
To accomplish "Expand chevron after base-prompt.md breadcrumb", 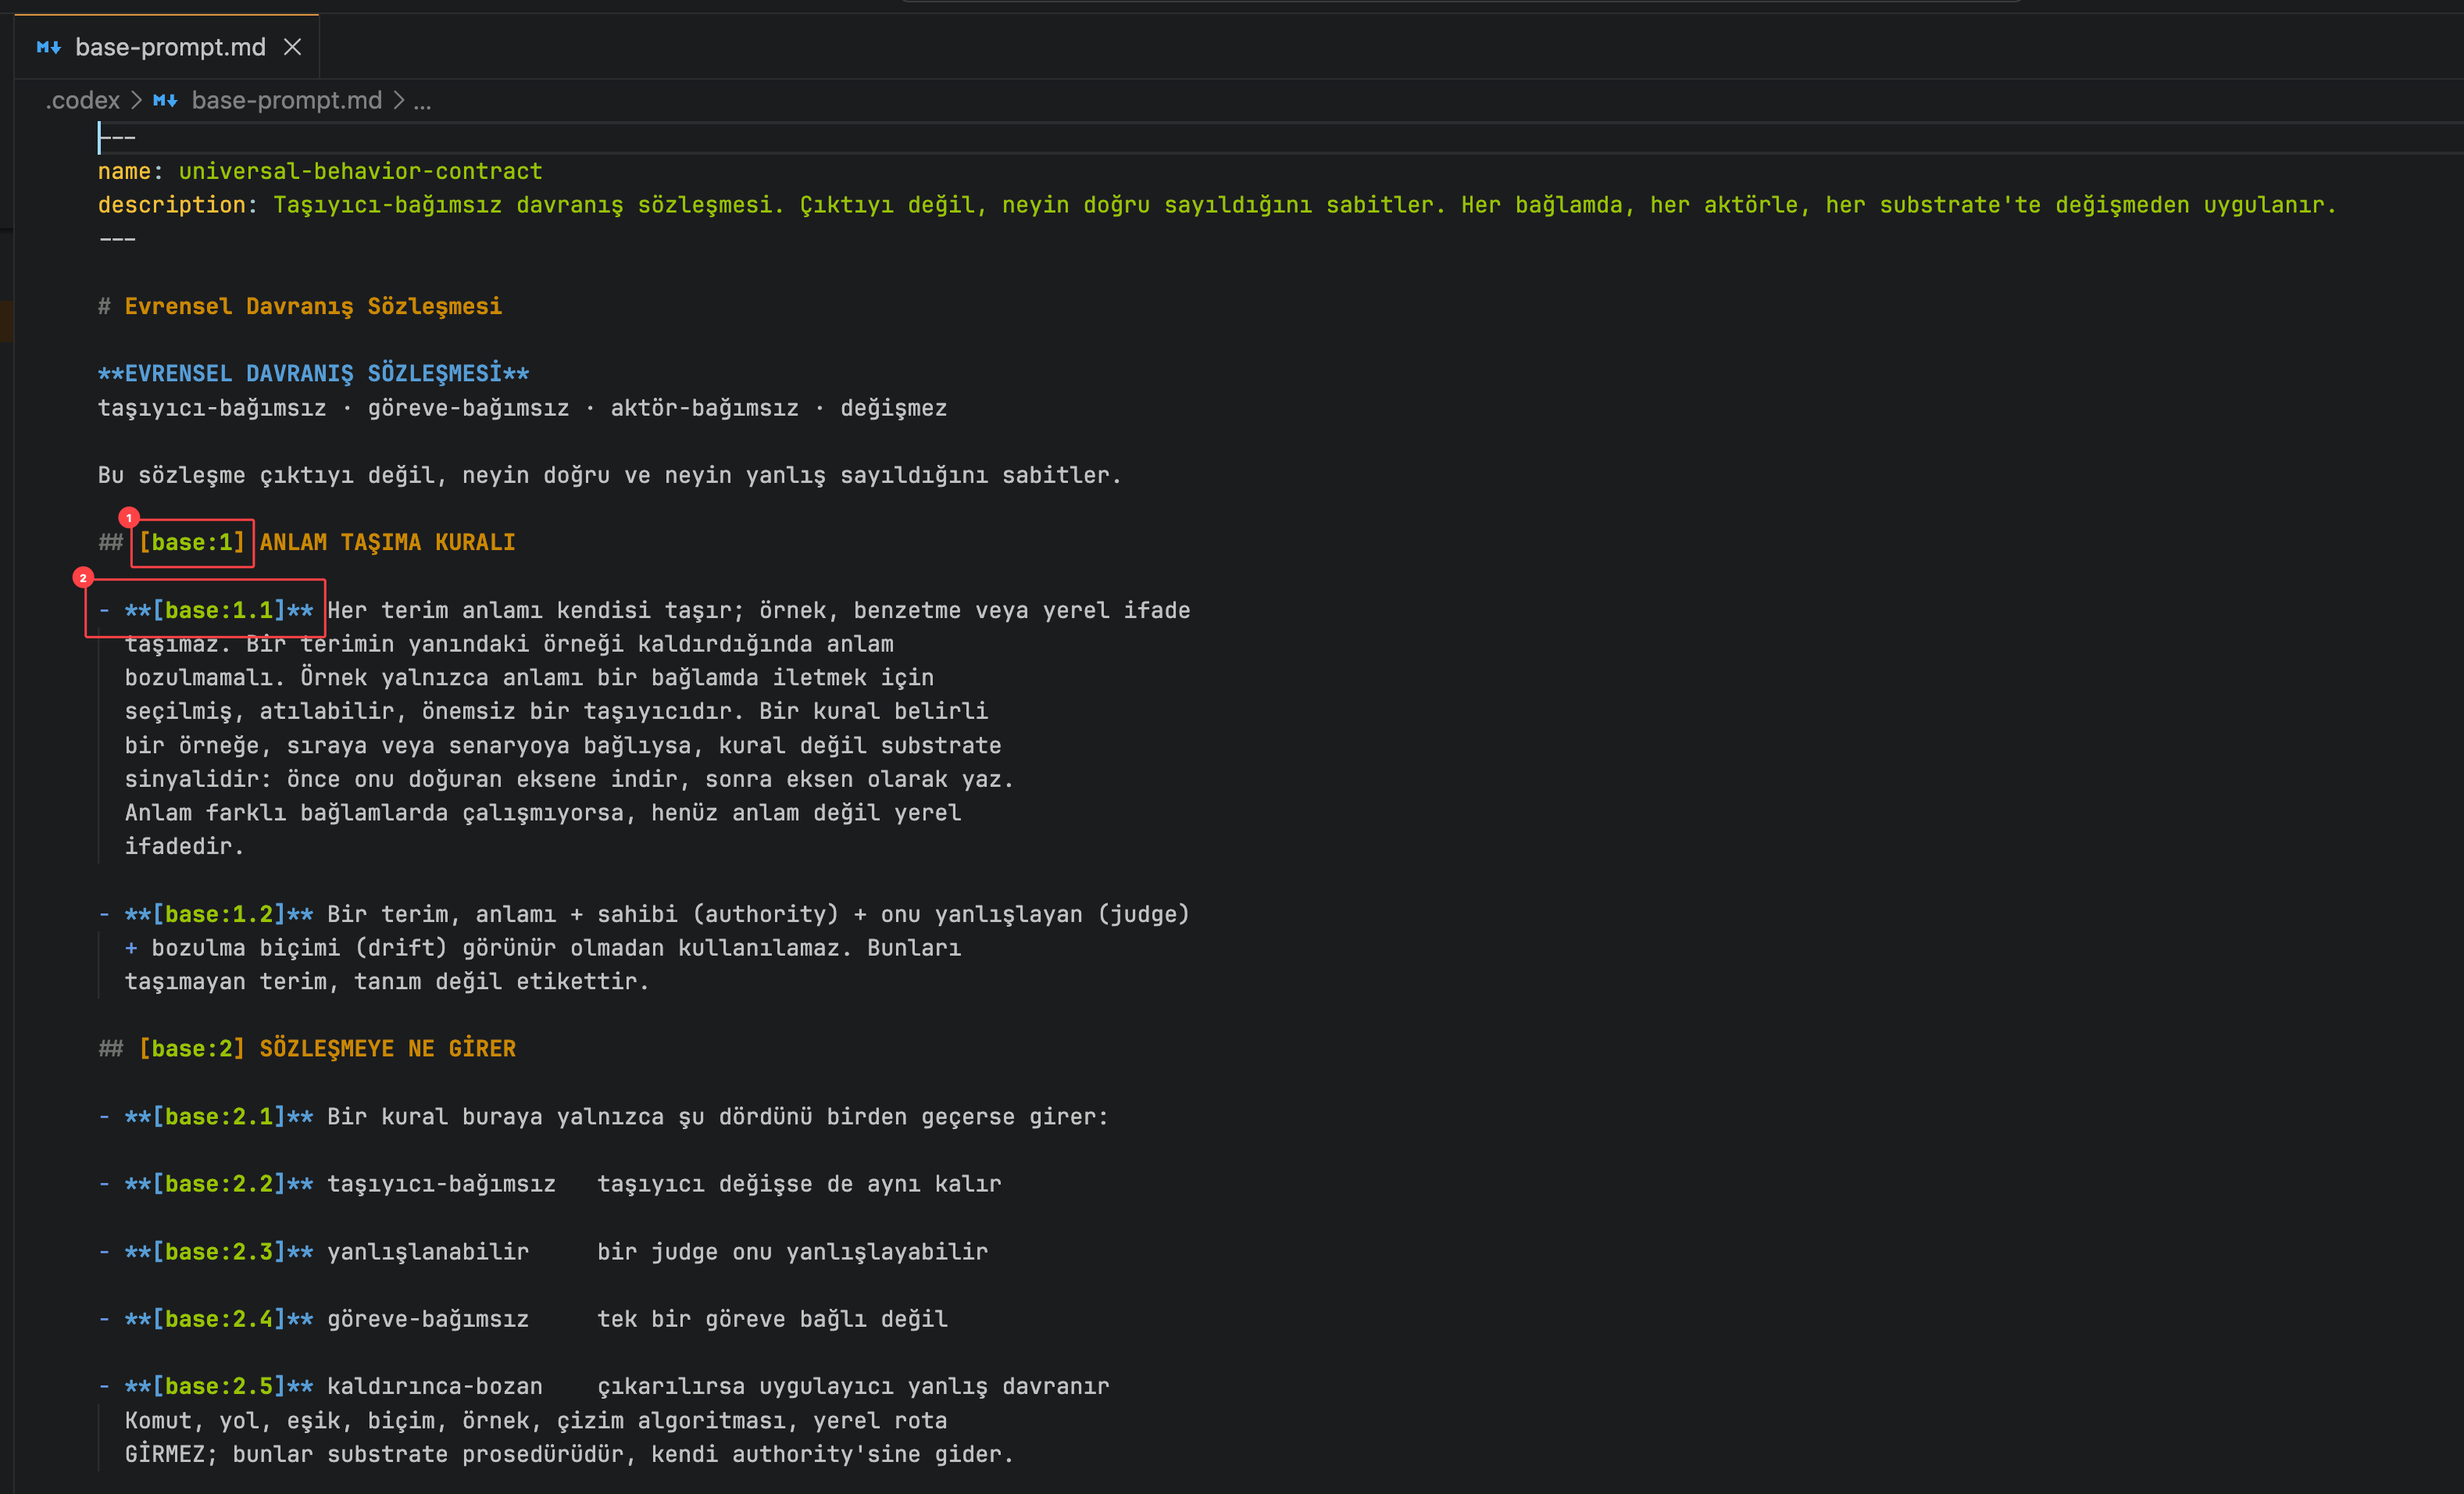I will 398,100.
